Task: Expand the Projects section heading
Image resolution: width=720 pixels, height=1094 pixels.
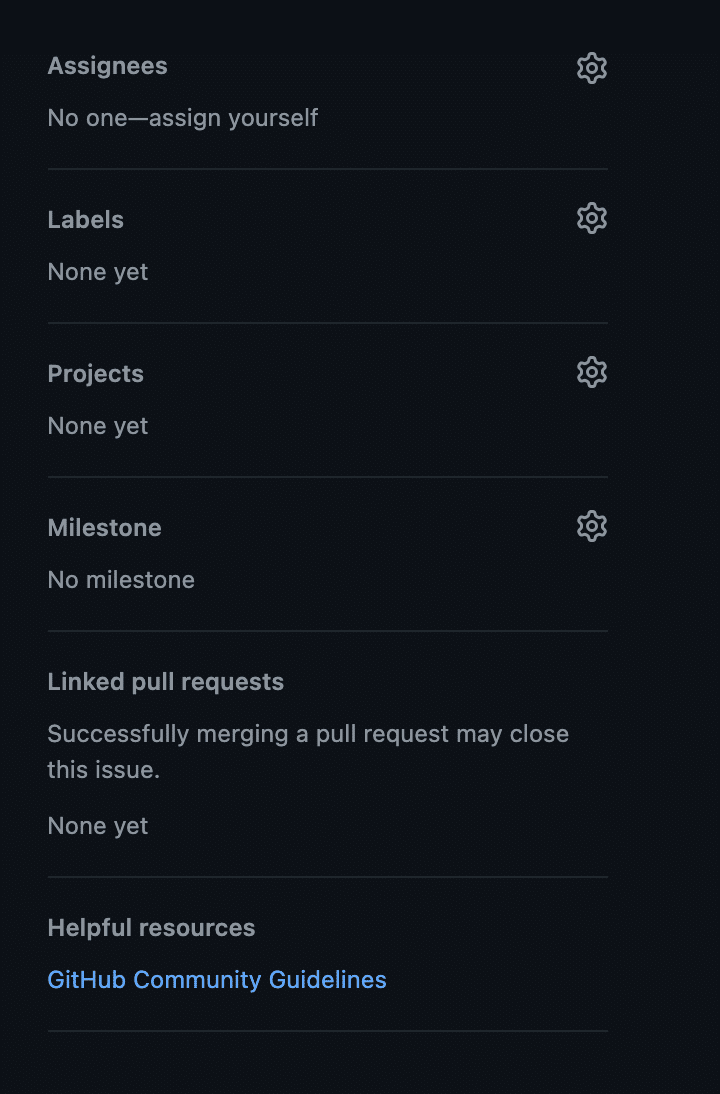Action: (96, 374)
